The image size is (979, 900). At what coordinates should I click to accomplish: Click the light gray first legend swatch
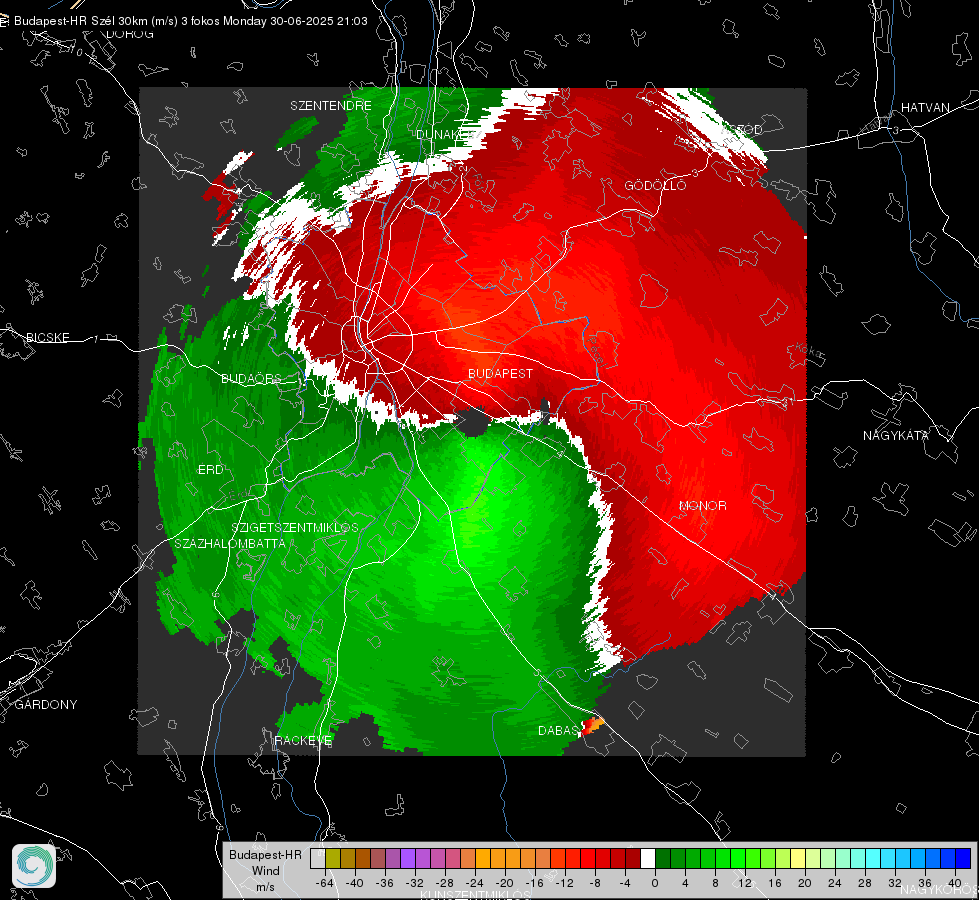point(318,858)
